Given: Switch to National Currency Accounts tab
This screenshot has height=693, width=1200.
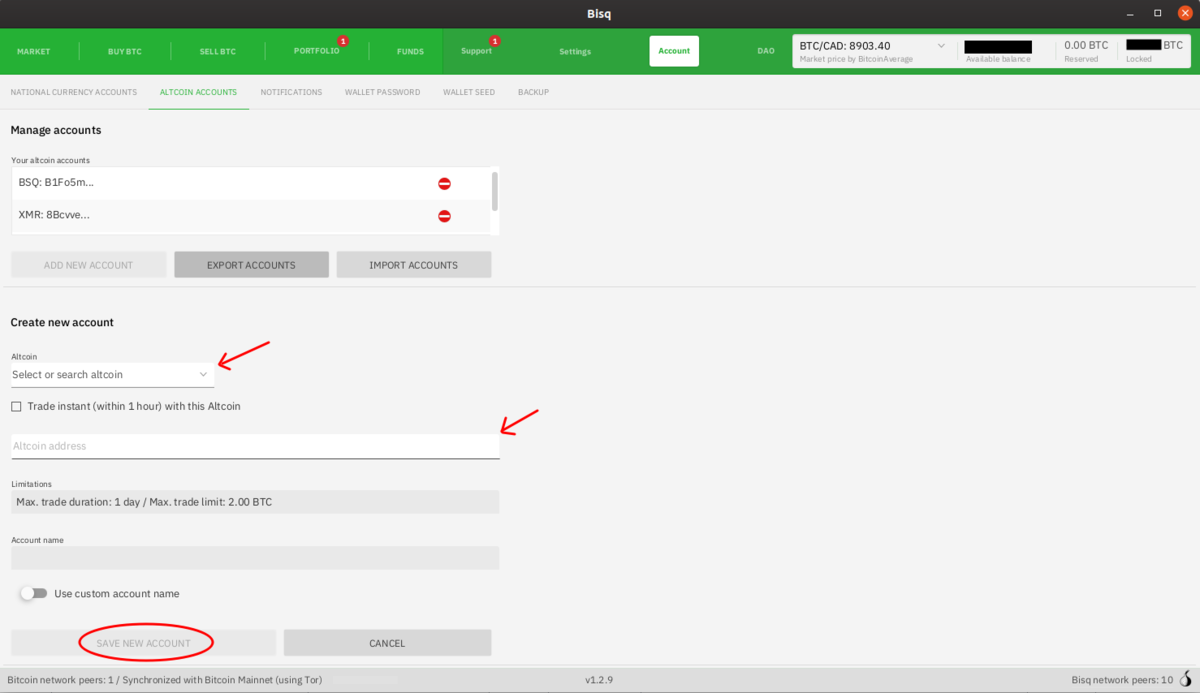Looking at the screenshot, I should coord(73,92).
